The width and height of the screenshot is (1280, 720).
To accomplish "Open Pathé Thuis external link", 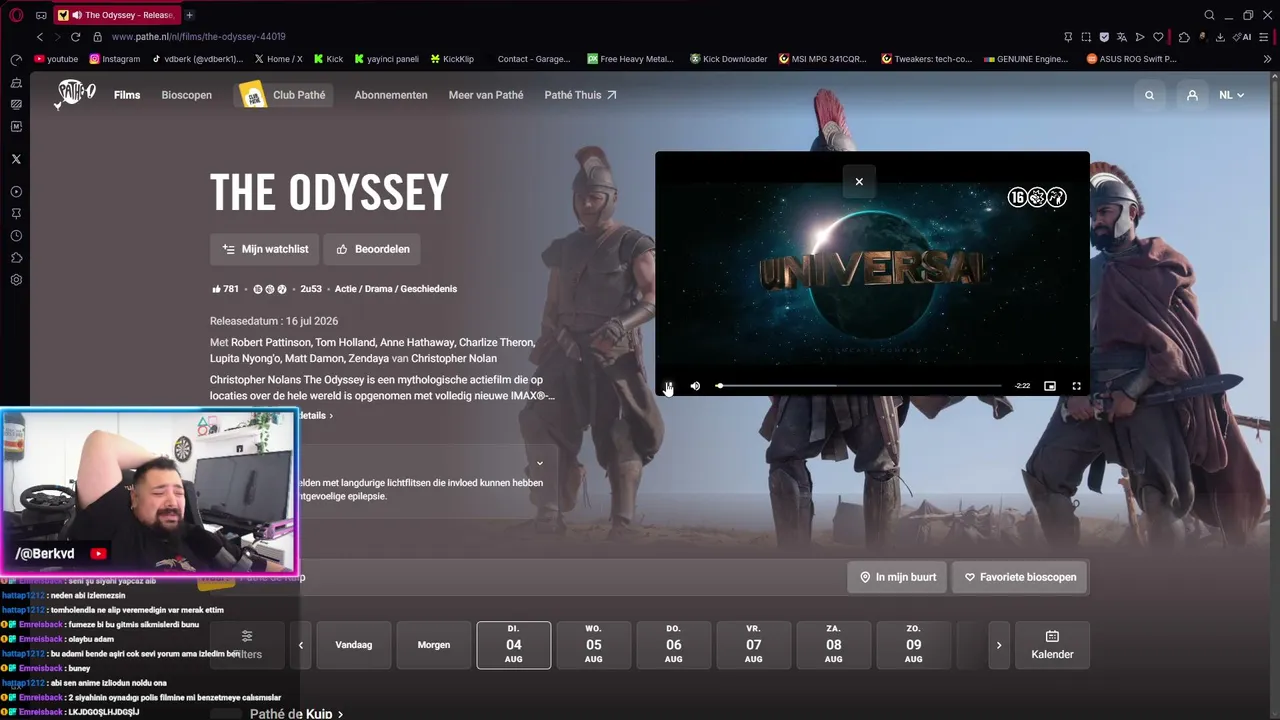I will coord(580,95).
